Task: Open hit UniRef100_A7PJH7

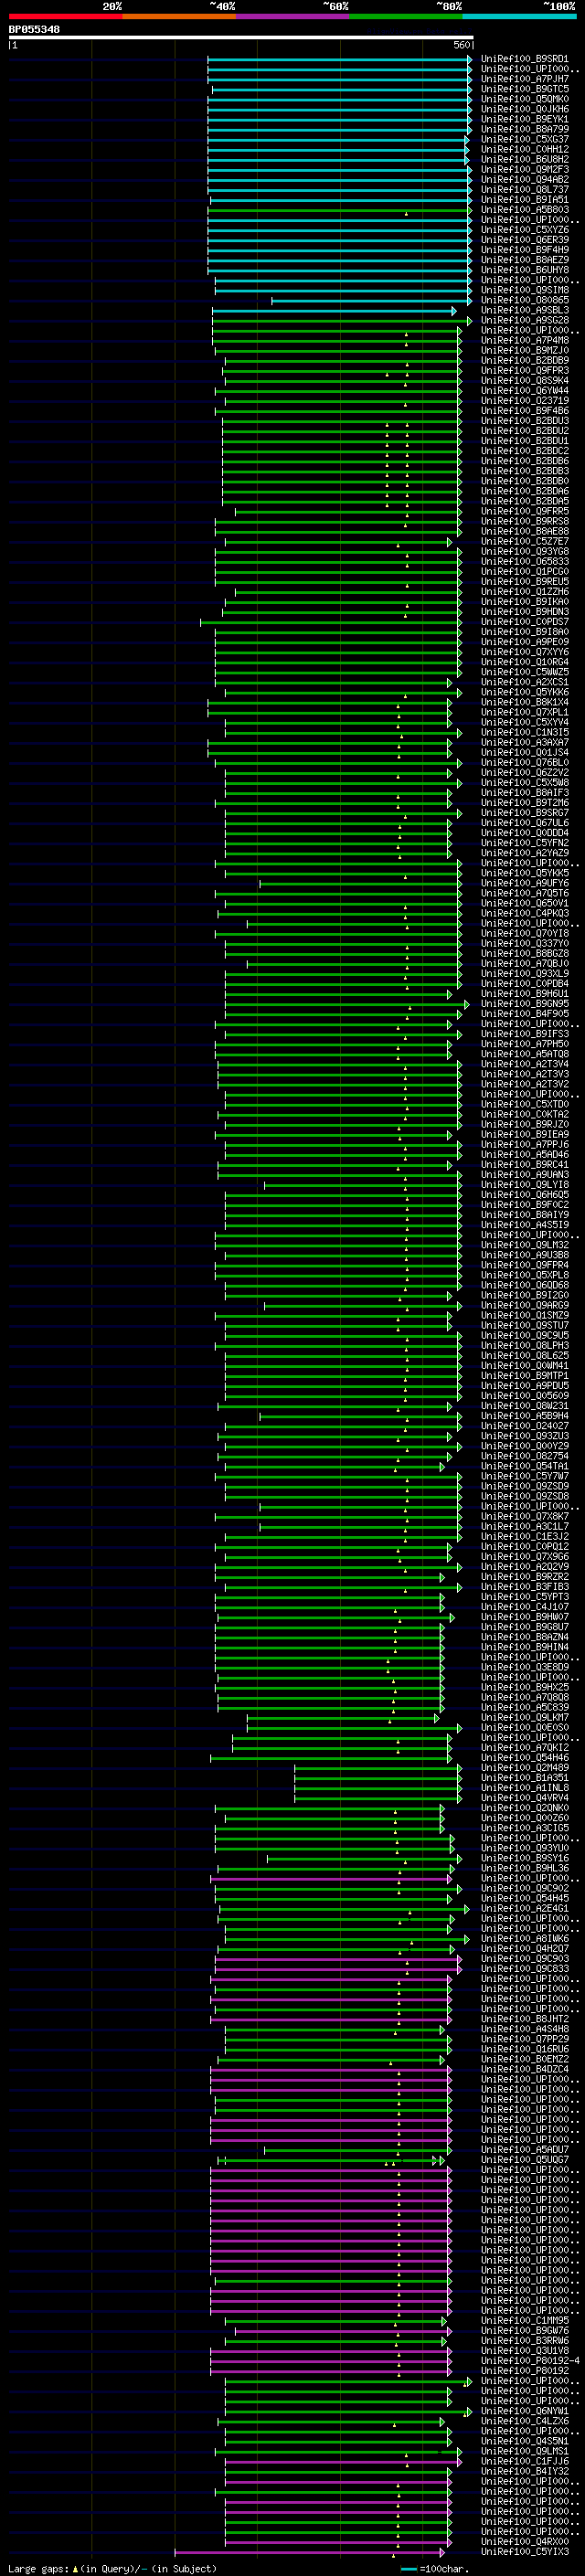Action: pos(525,79)
